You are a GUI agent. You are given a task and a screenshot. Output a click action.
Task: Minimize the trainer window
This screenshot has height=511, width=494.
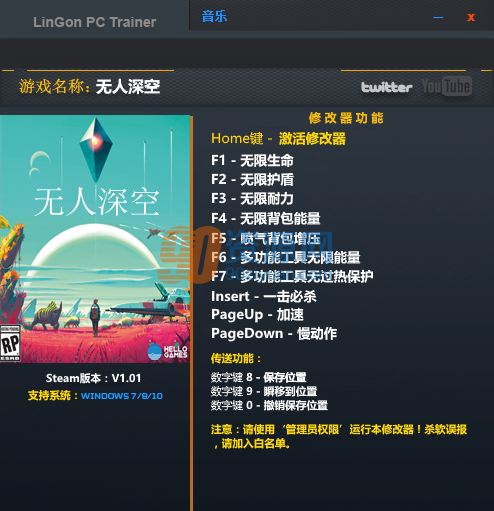pyautogui.click(x=438, y=17)
